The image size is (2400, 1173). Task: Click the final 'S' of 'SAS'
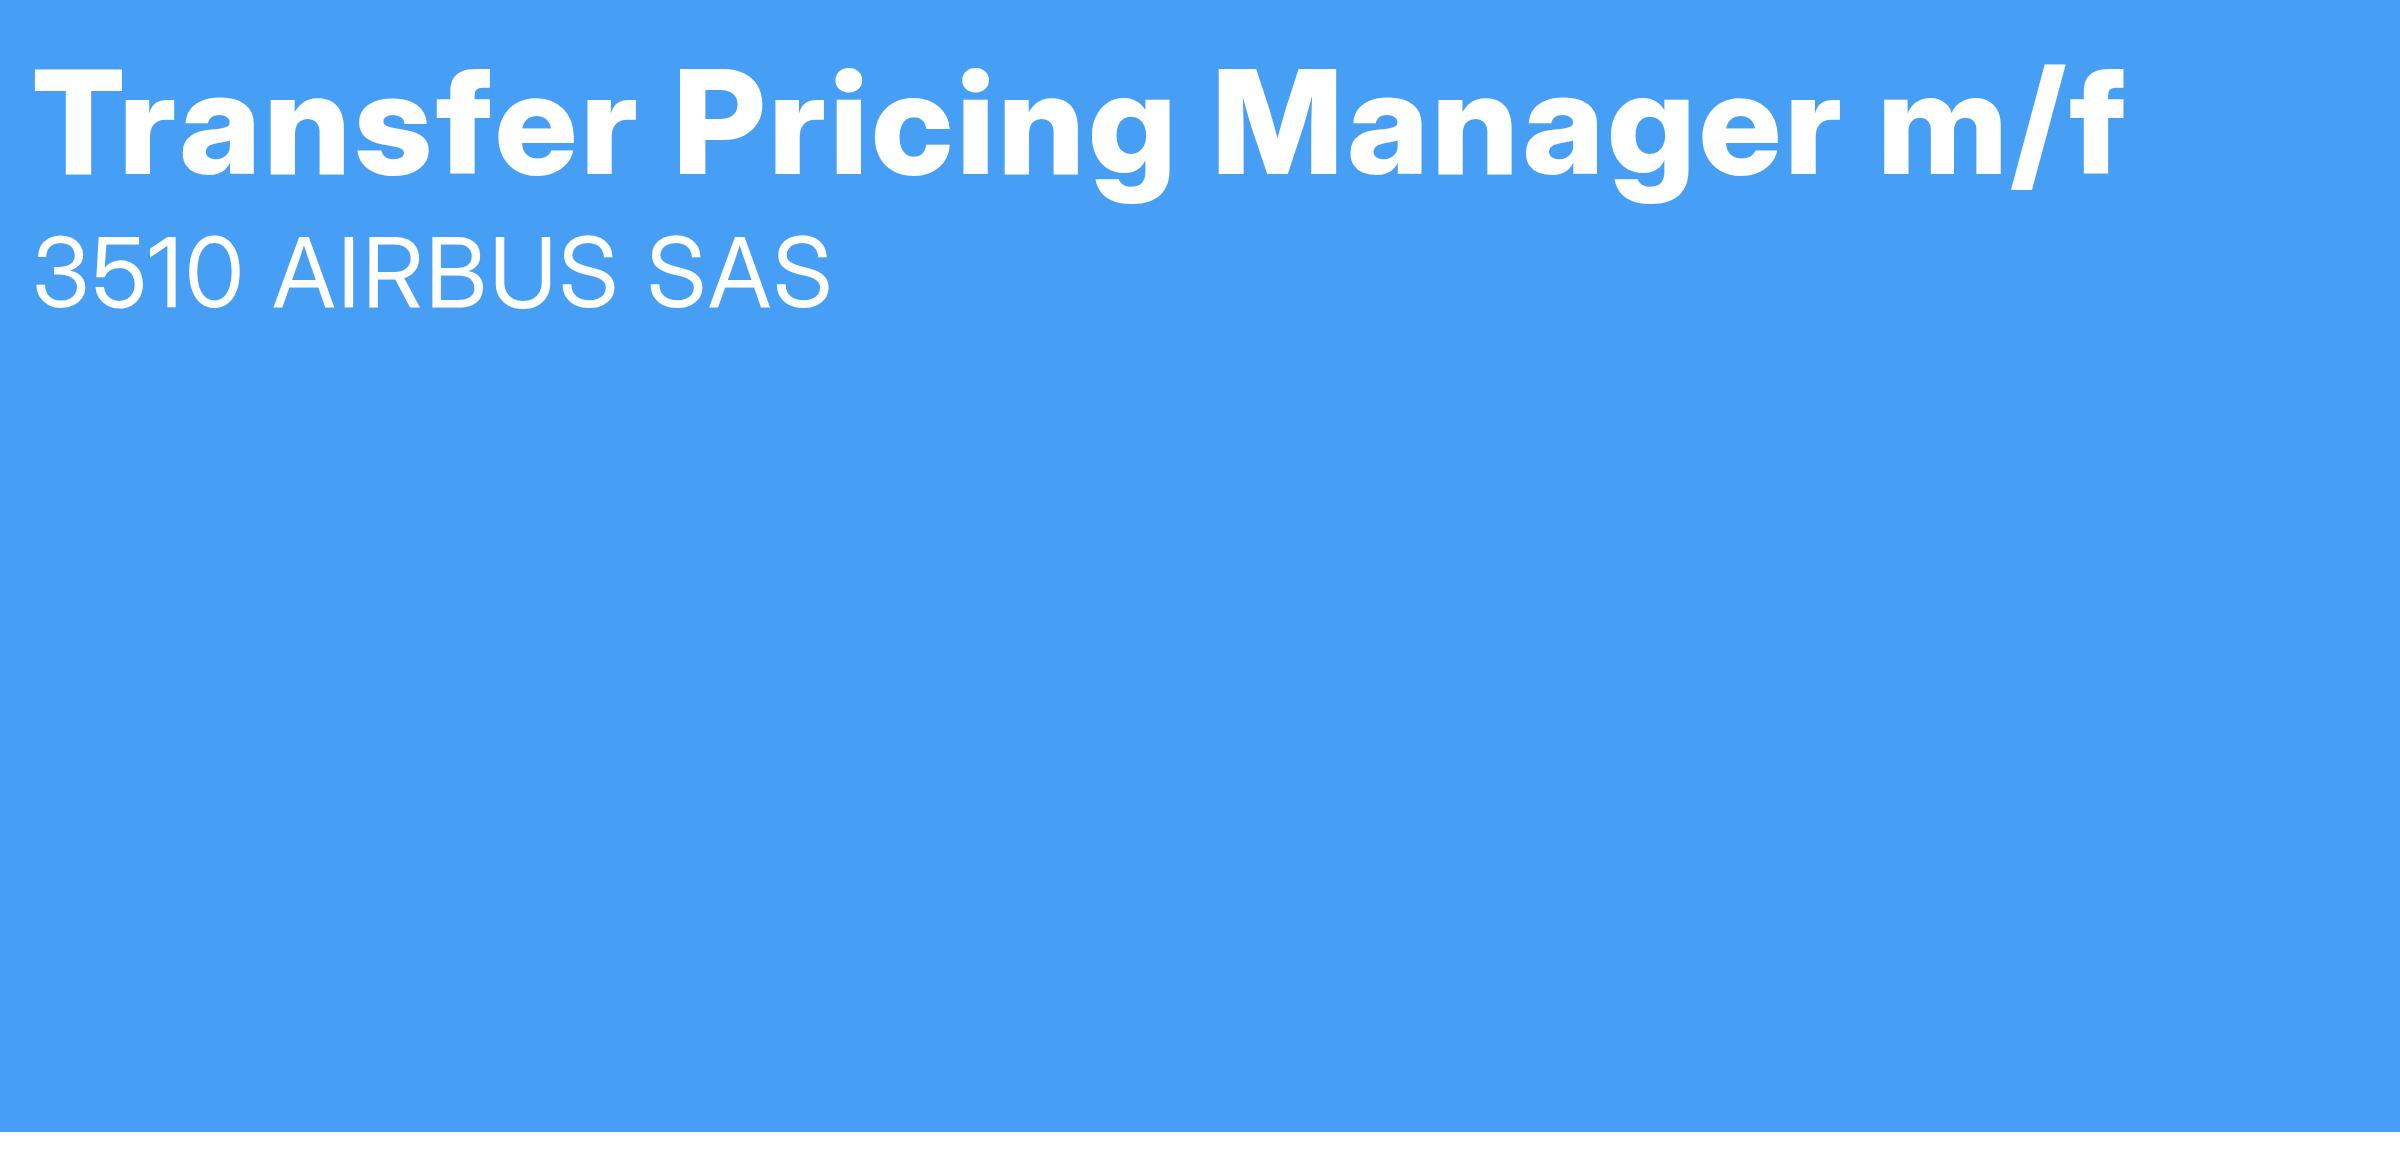(800, 273)
